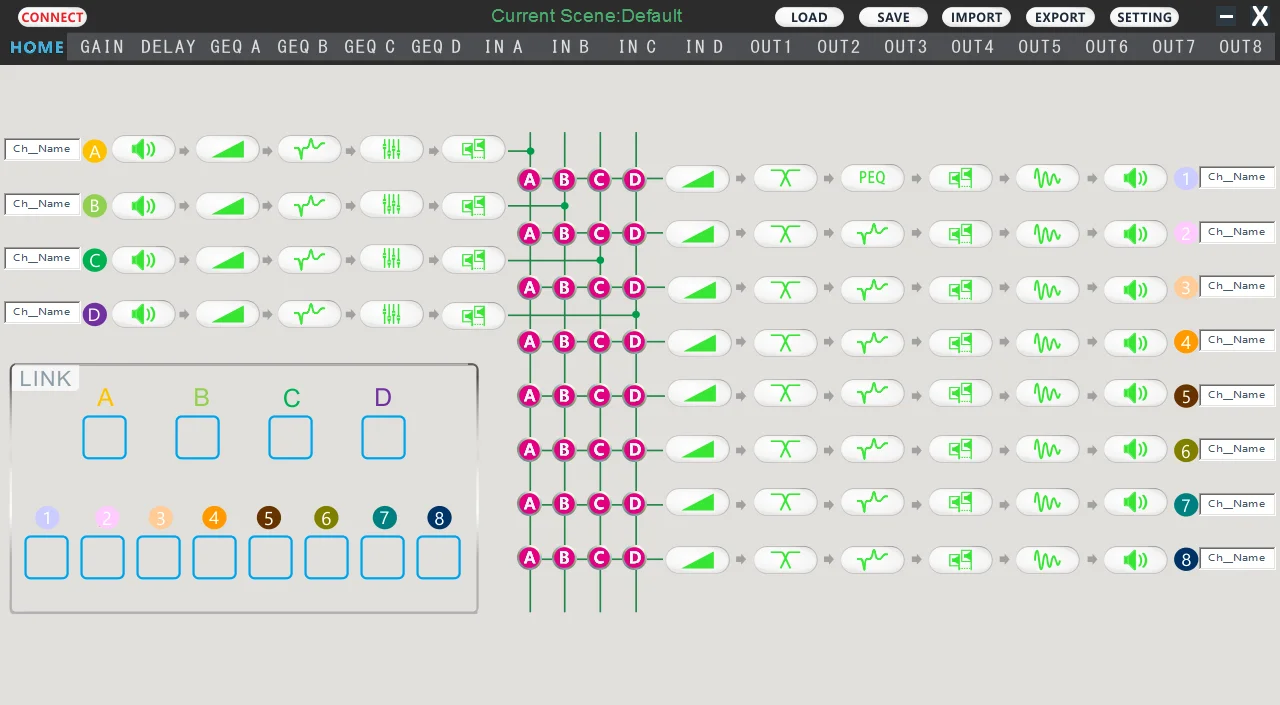Viewport: 1280px width, 705px height.
Task: Open output 6 limiter waveform icon
Action: [x=1048, y=450]
